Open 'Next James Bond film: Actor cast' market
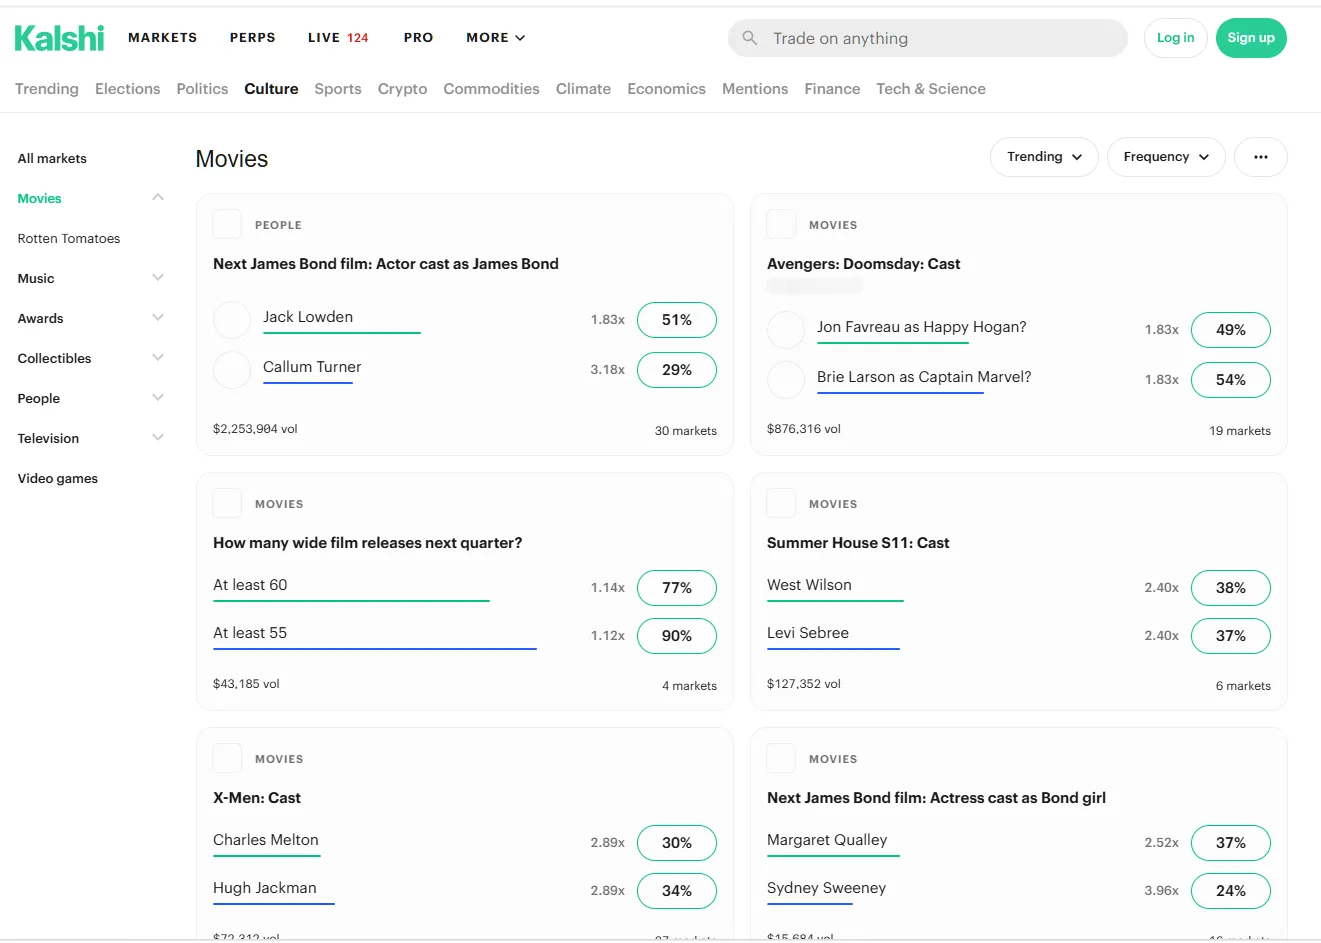1321x943 pixels. tap(386, 264)
